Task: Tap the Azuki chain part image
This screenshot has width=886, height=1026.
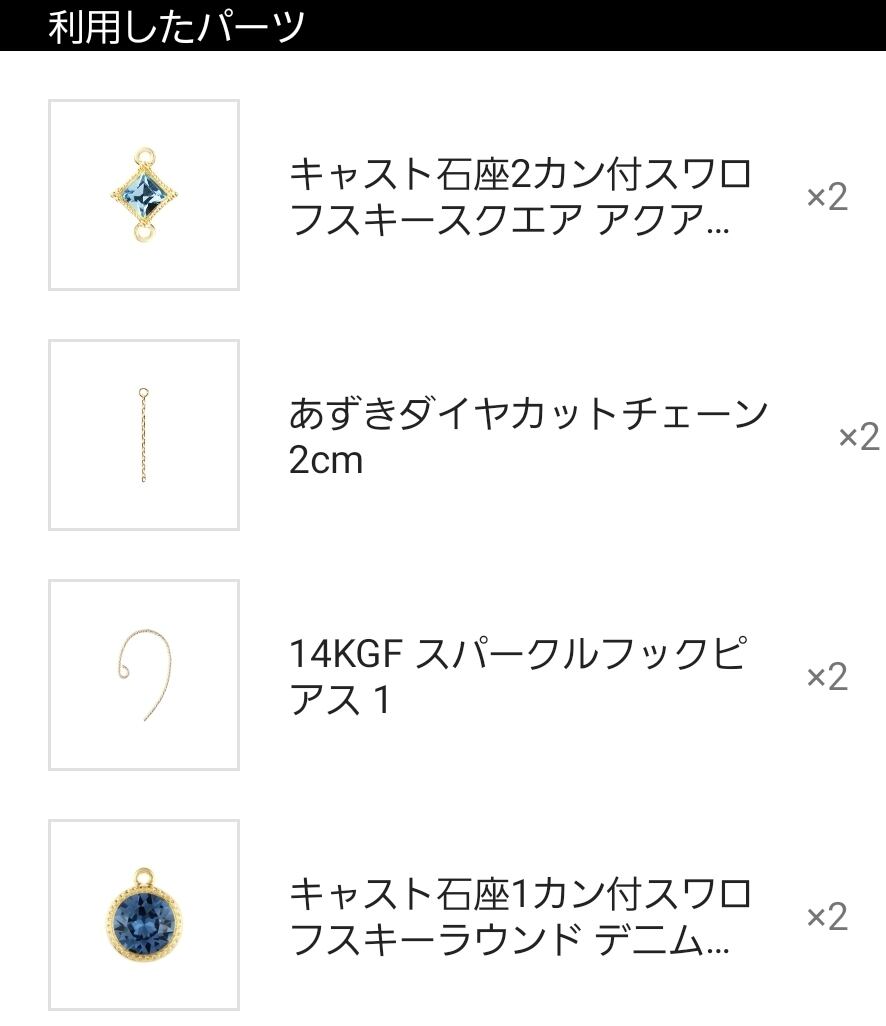Action: click(x=143, y=435)
